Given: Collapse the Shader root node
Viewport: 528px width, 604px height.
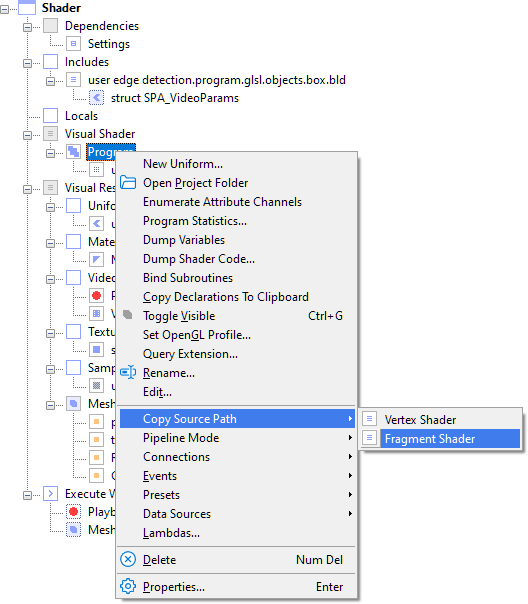Looking at the screenshot, I should tap(4, 10).
